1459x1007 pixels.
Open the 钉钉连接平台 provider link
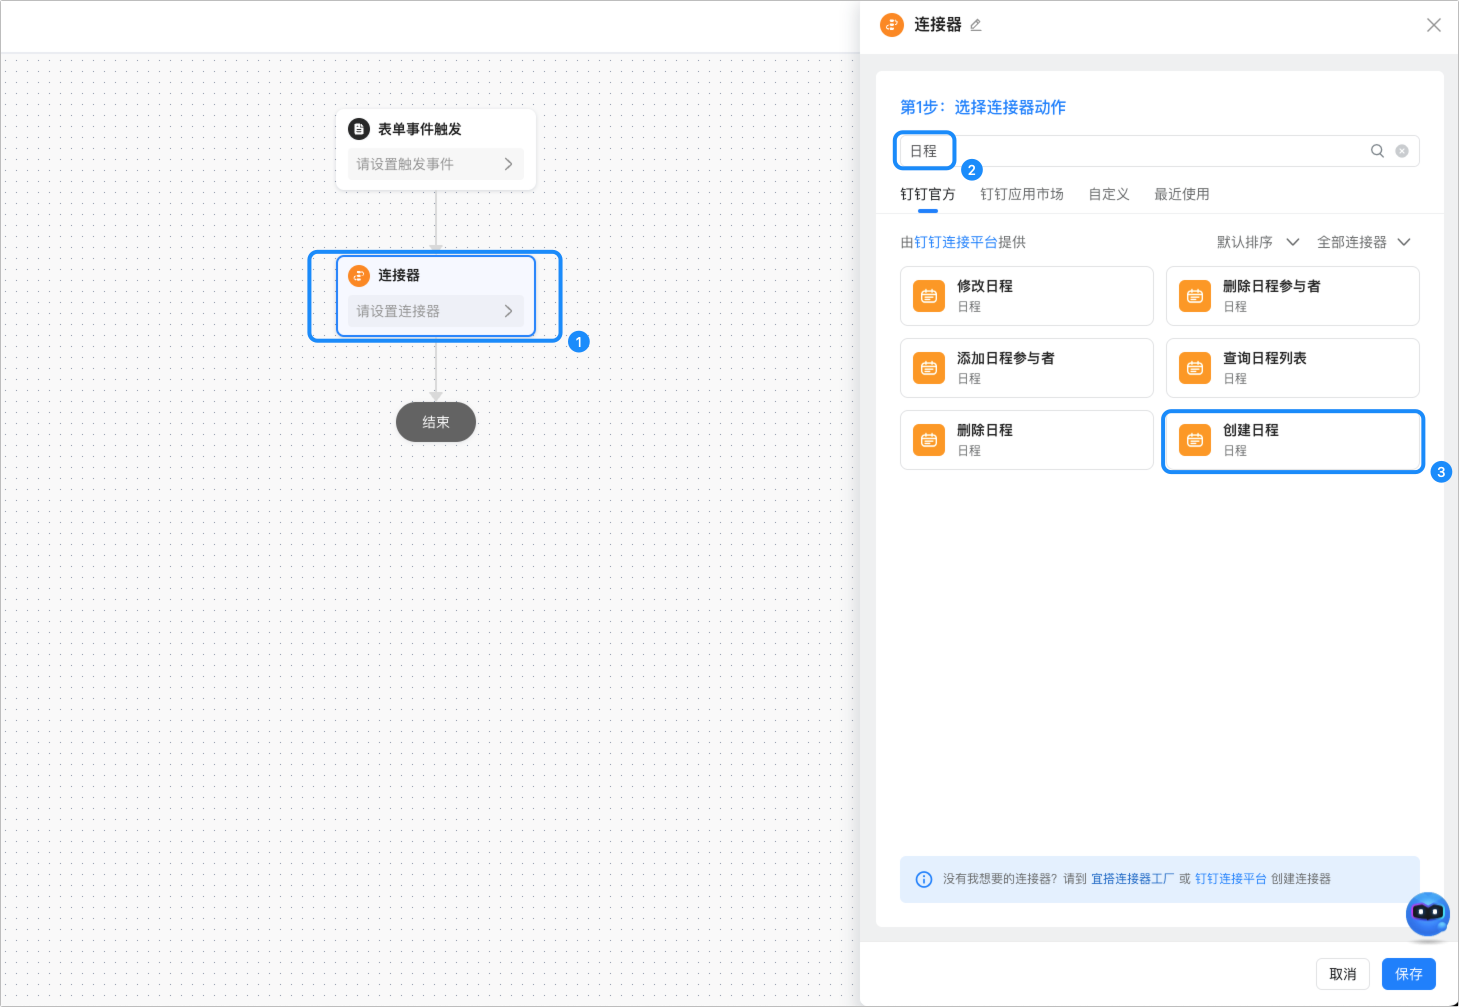(955, 242)
